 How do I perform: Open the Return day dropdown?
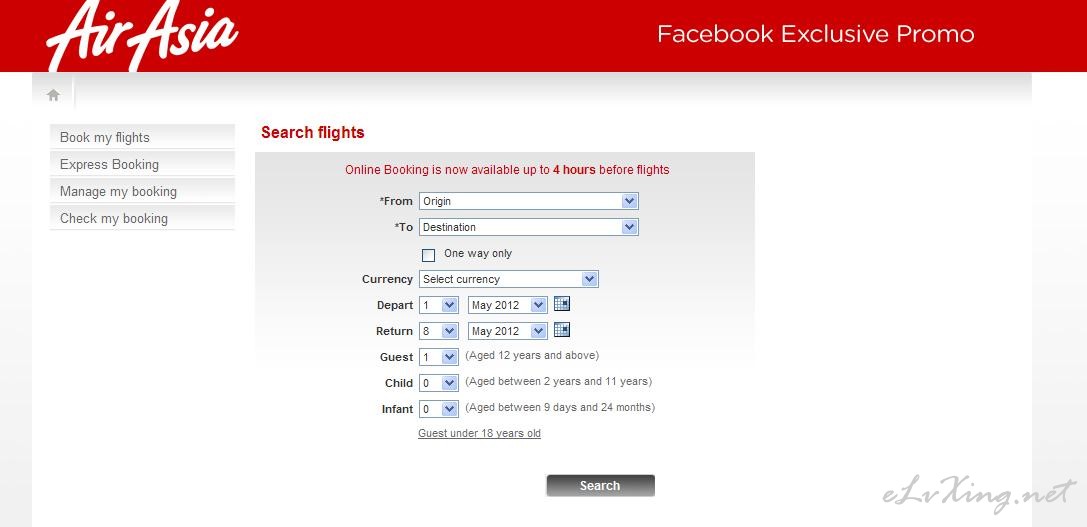[438, 331]
